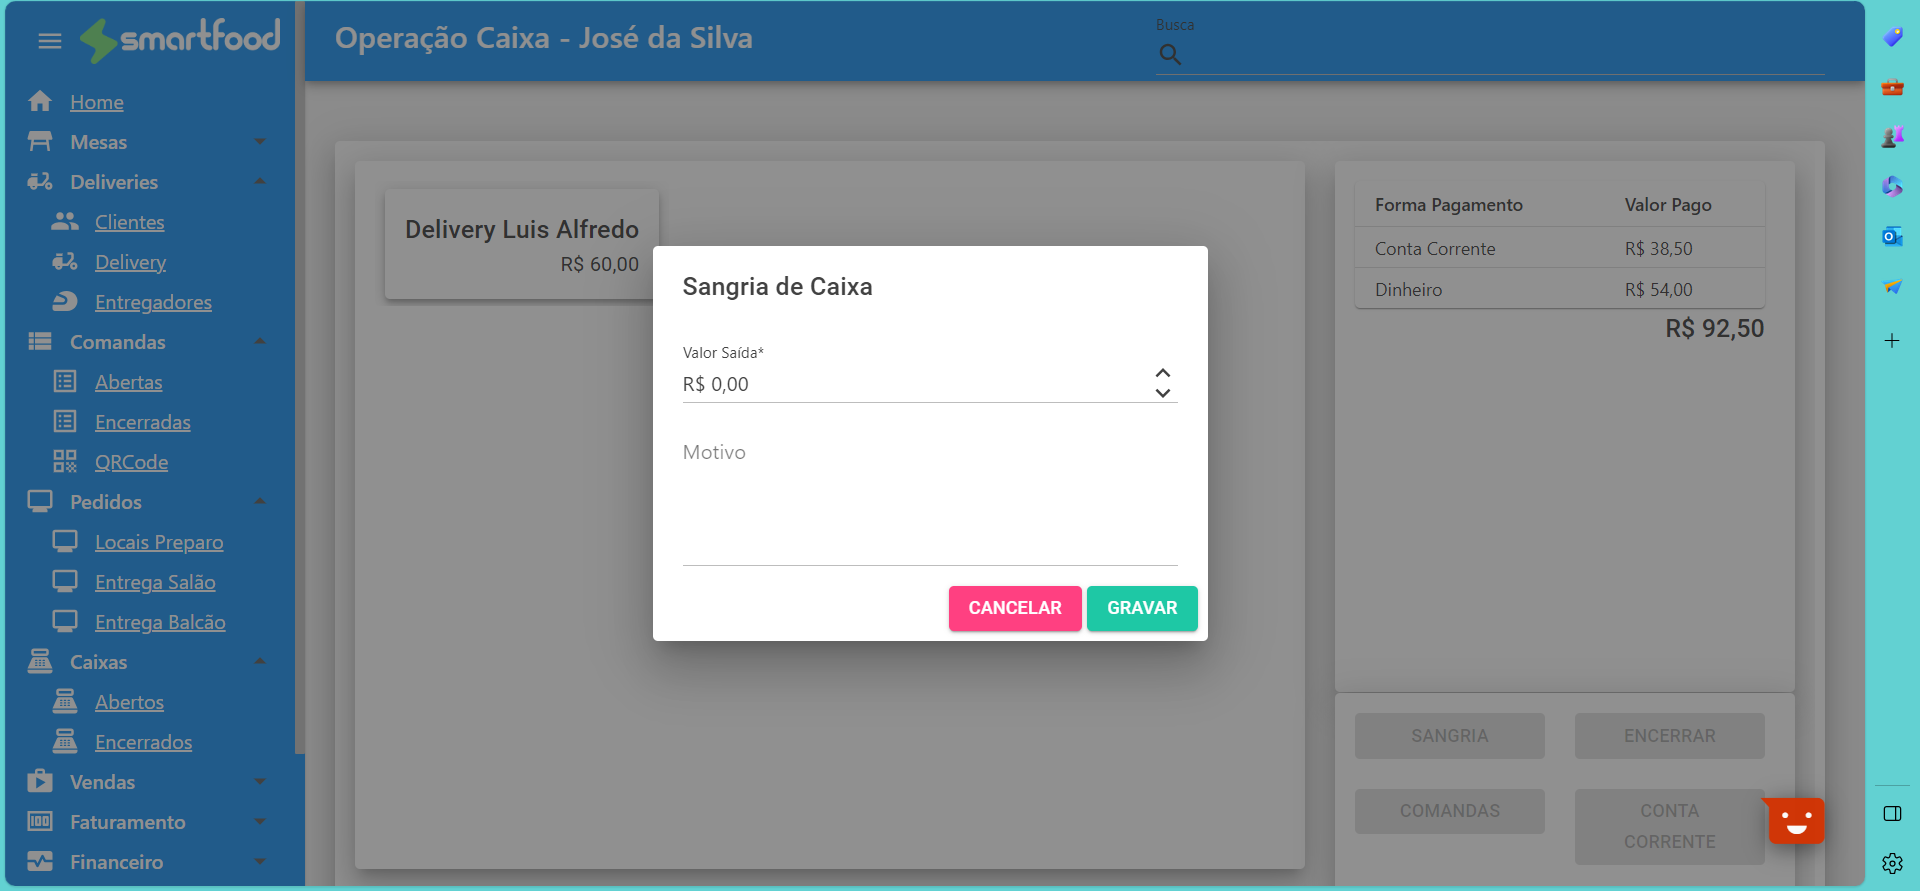The height and width of the screenshot is (891, 1920).
Task: Click the search magnifier icon
Action: [x=1170, y=55]
